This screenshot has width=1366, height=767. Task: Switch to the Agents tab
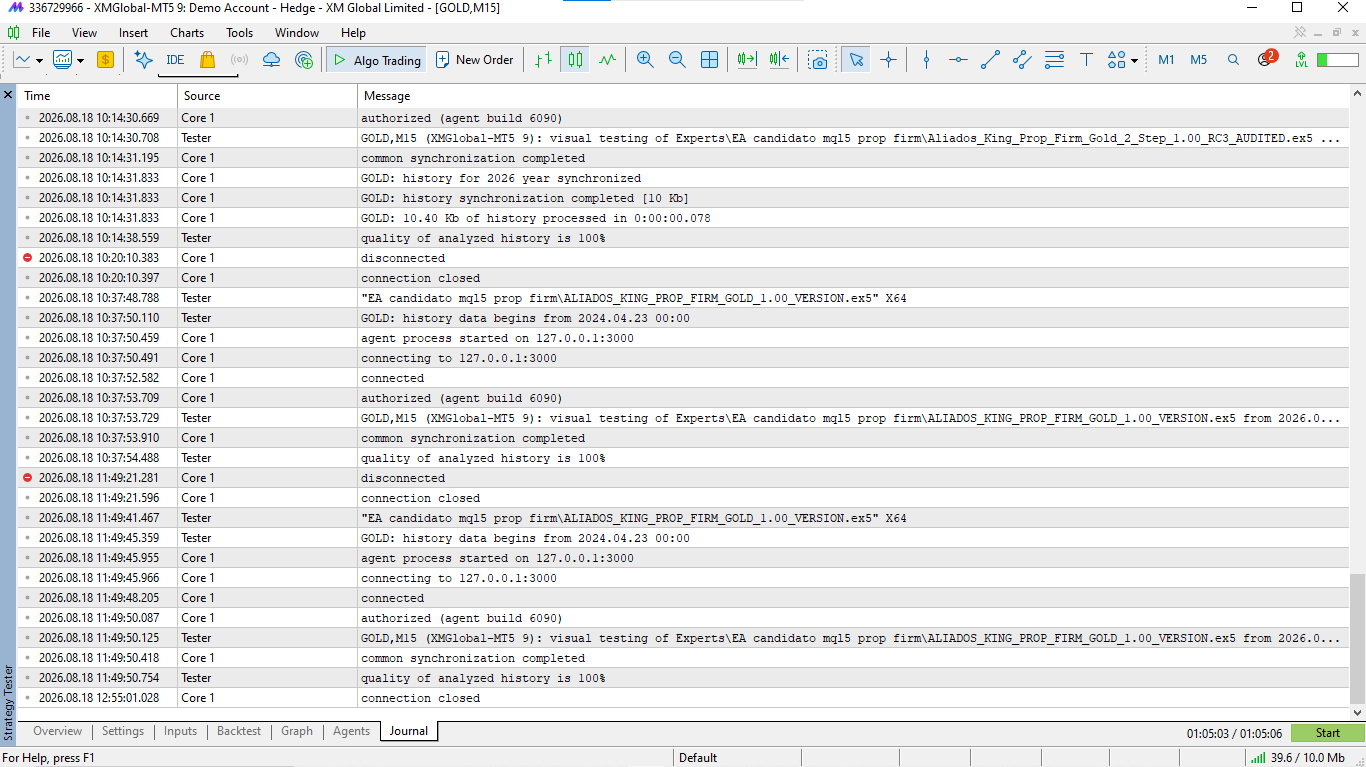(x=352, y=731)
